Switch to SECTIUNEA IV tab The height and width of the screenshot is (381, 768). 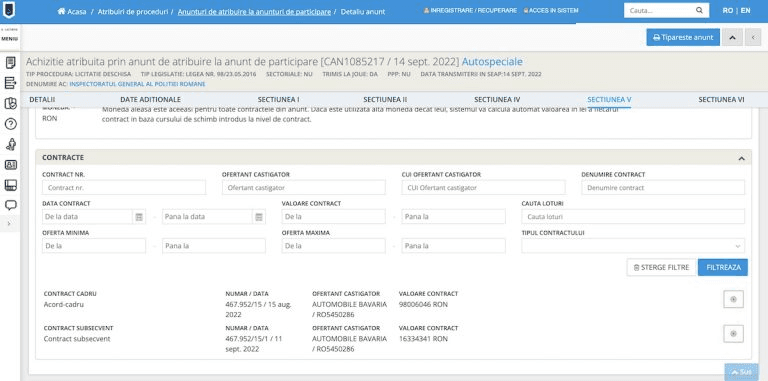pos(497,99)
